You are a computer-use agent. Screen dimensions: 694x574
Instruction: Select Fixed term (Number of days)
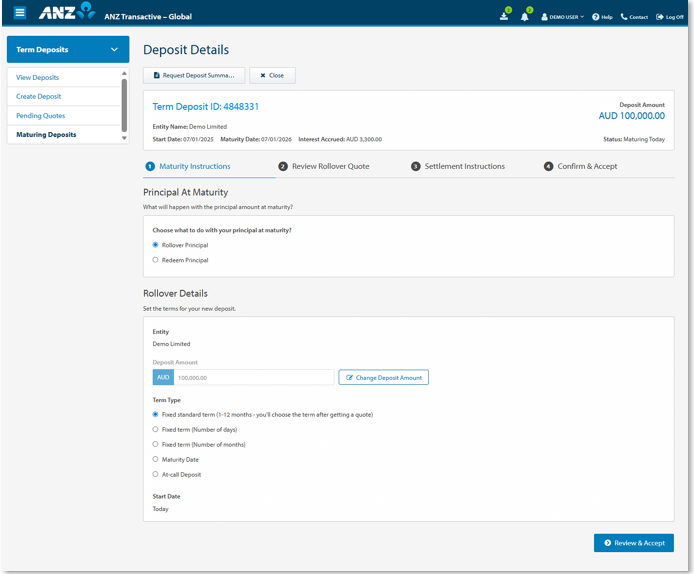click(x=155, y=429)
